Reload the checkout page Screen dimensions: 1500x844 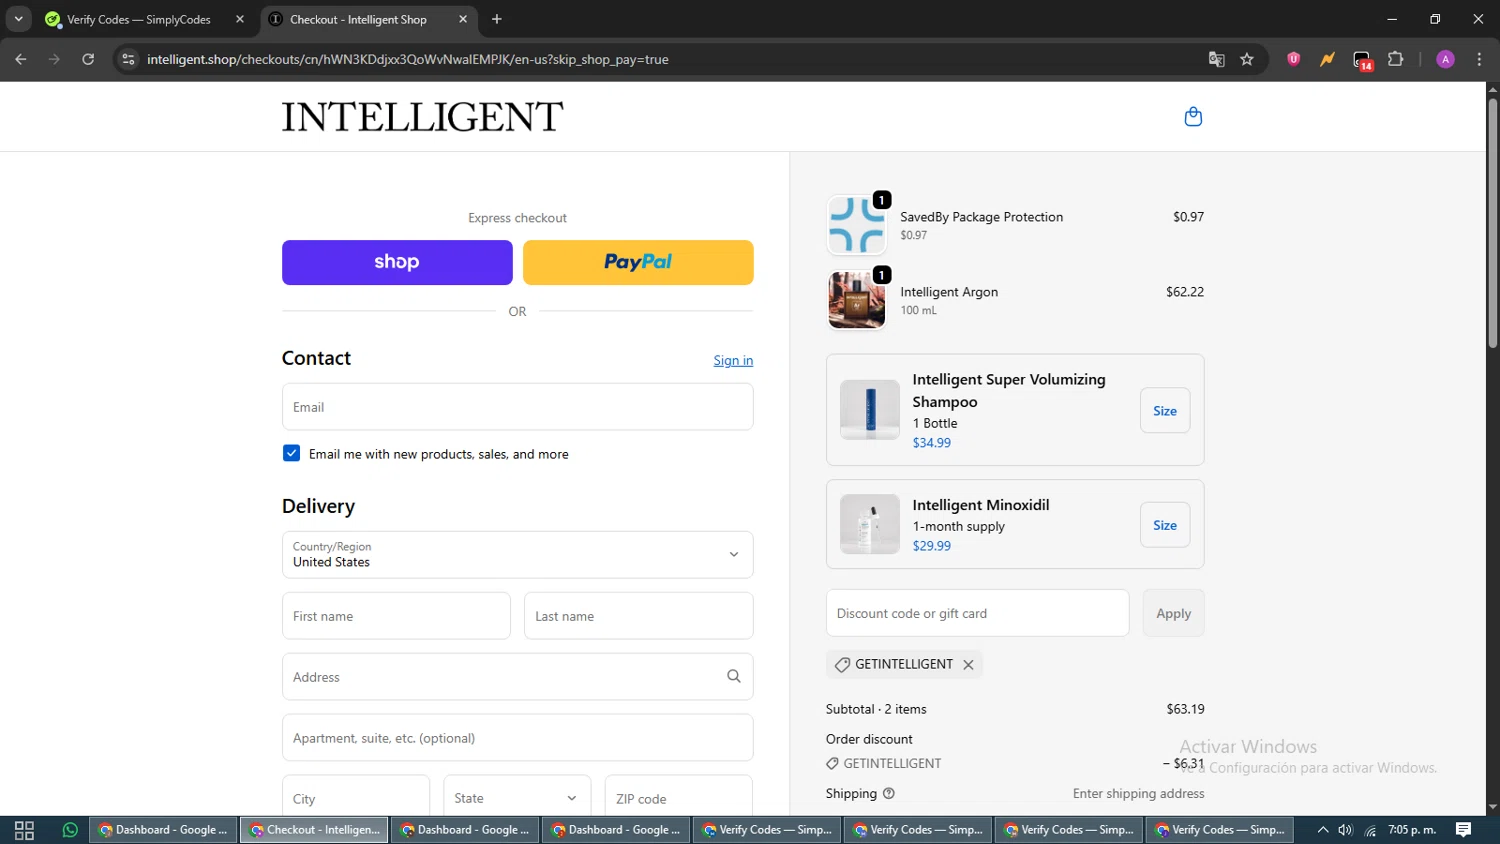[x=88, y=59]
